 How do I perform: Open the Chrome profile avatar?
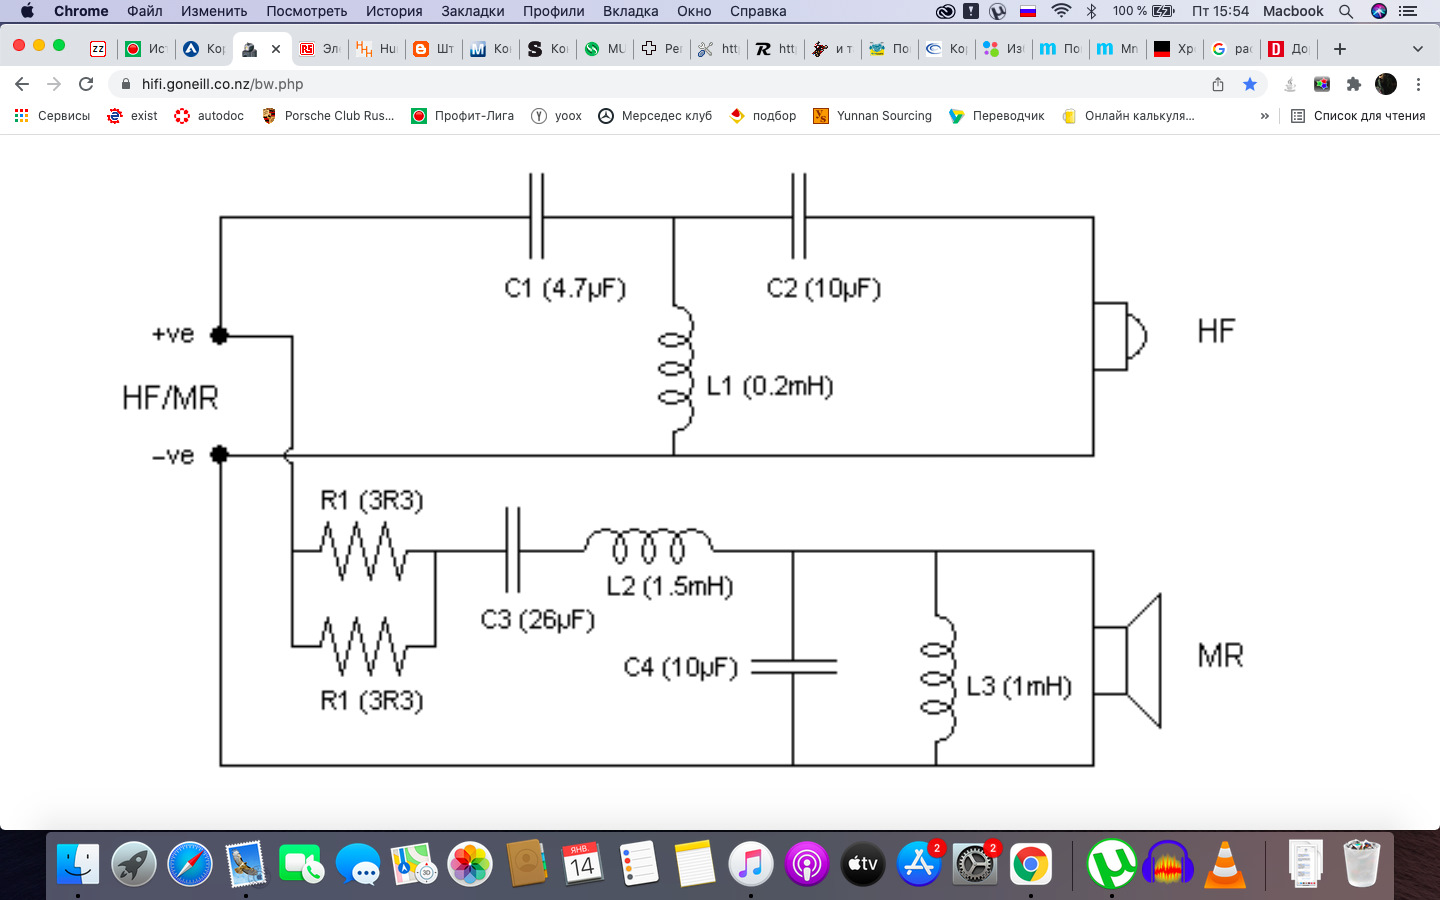(1386, 84)
